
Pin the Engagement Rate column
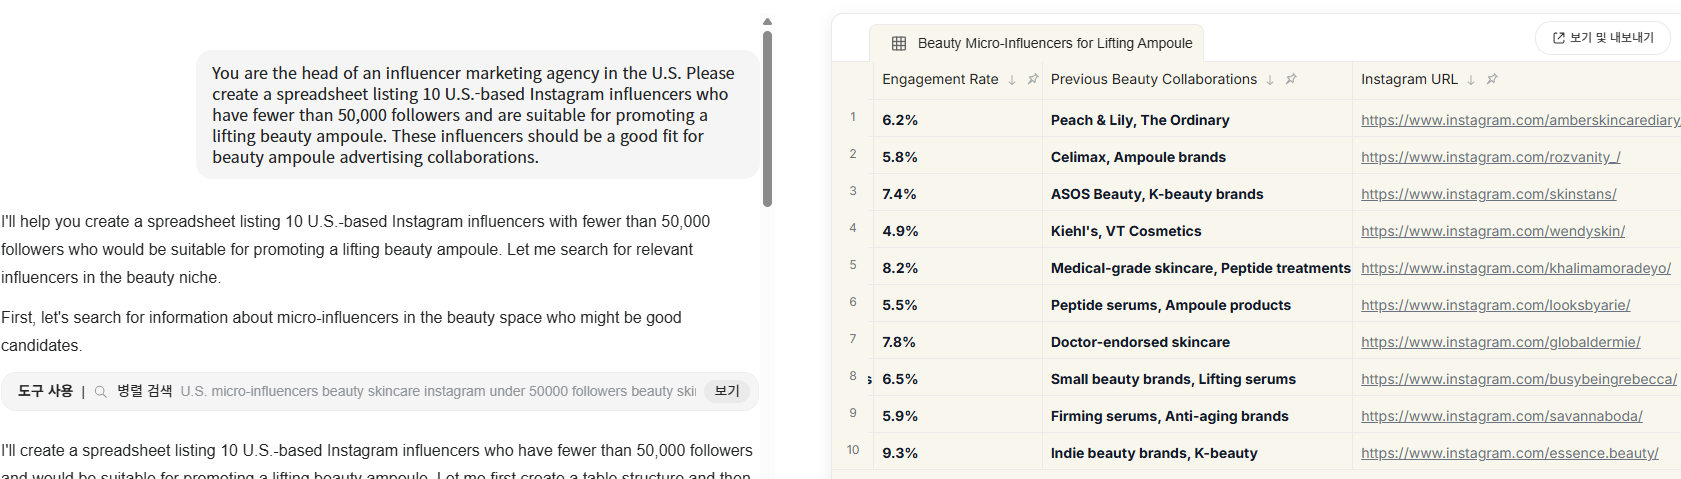(x=1033, y=79)
